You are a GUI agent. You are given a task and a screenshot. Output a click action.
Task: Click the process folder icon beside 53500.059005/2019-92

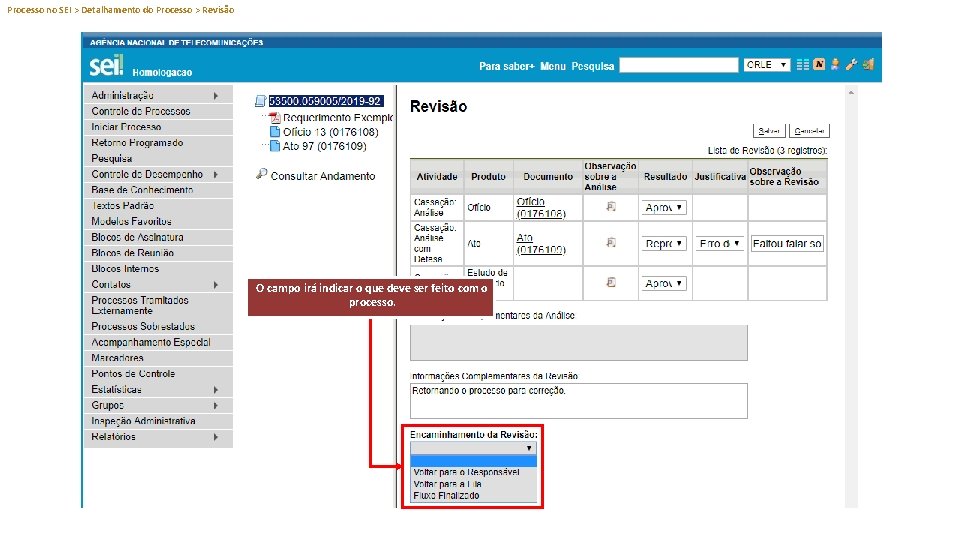point(261,101)
